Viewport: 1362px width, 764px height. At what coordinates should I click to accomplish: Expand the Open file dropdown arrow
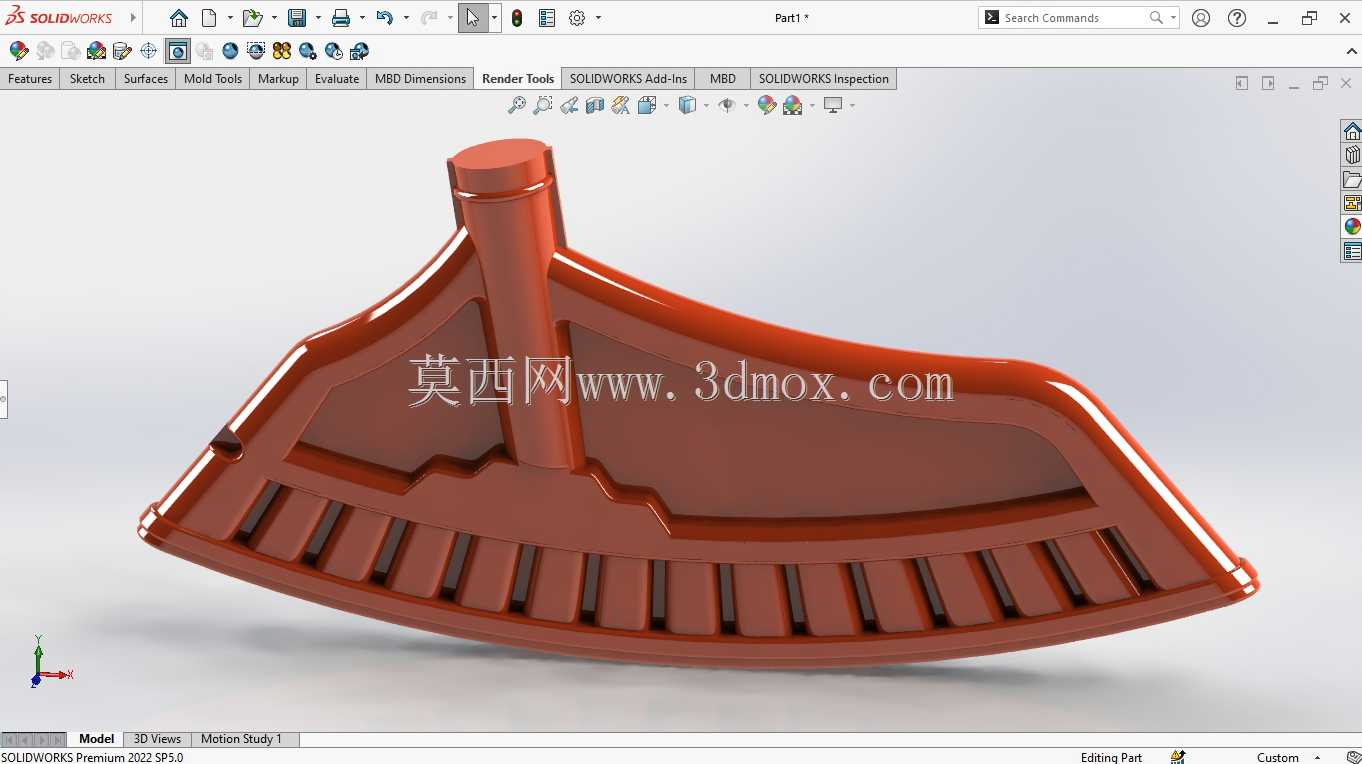point(274,18)
